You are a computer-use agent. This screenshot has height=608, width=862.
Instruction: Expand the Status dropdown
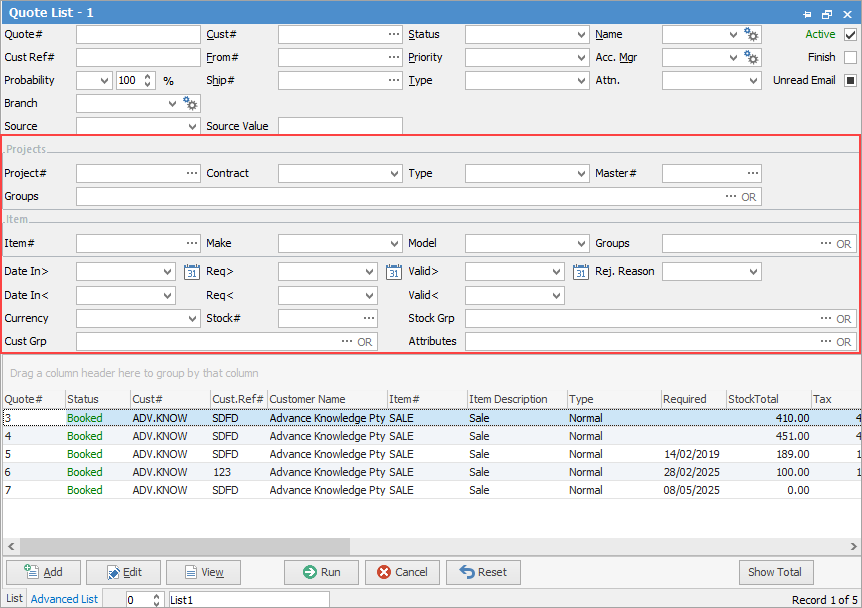581,35
